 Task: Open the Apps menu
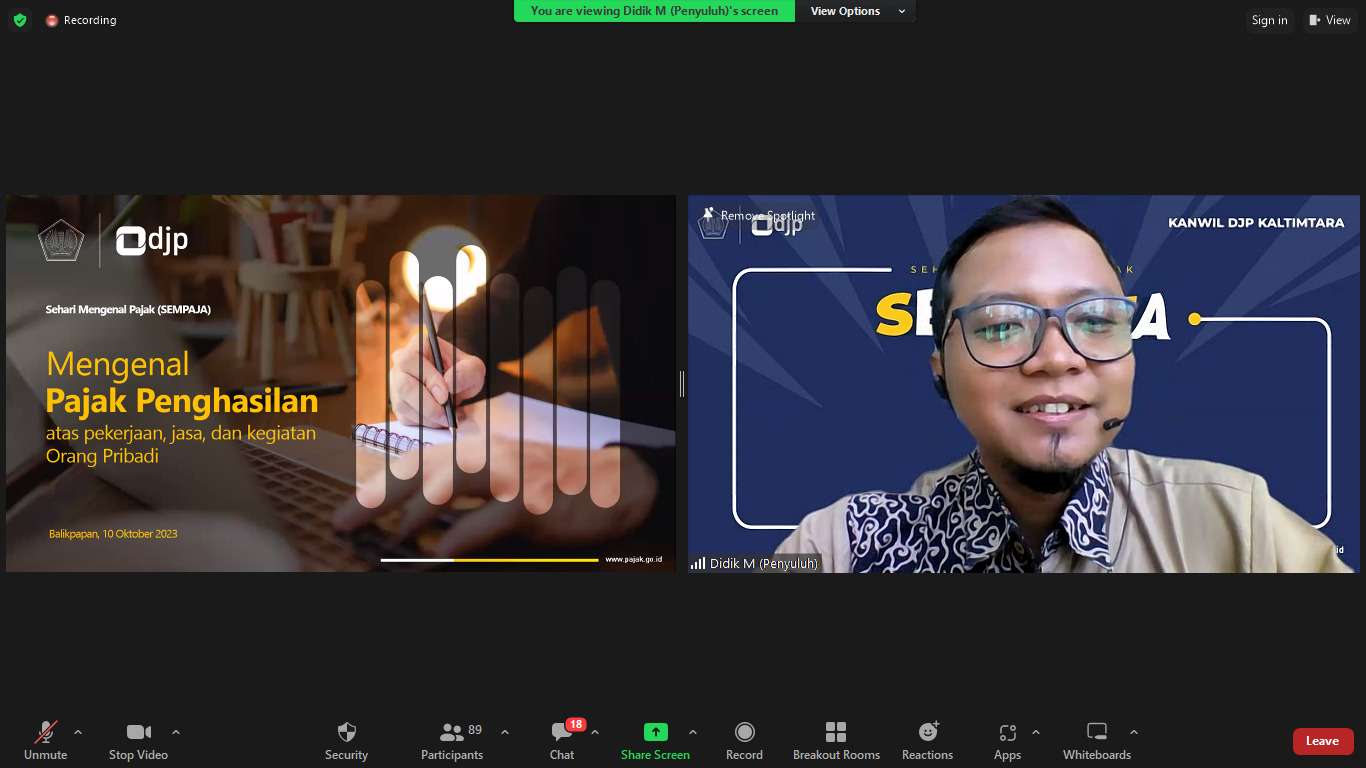tap(1007, 740)
